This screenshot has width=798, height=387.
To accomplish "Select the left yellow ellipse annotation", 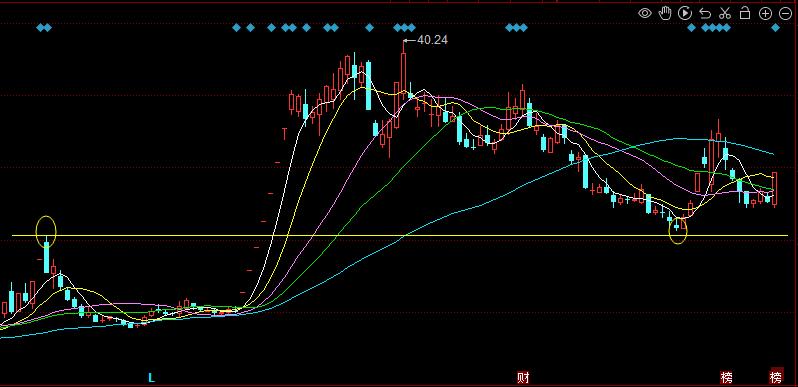I will (x=46, y=232).
